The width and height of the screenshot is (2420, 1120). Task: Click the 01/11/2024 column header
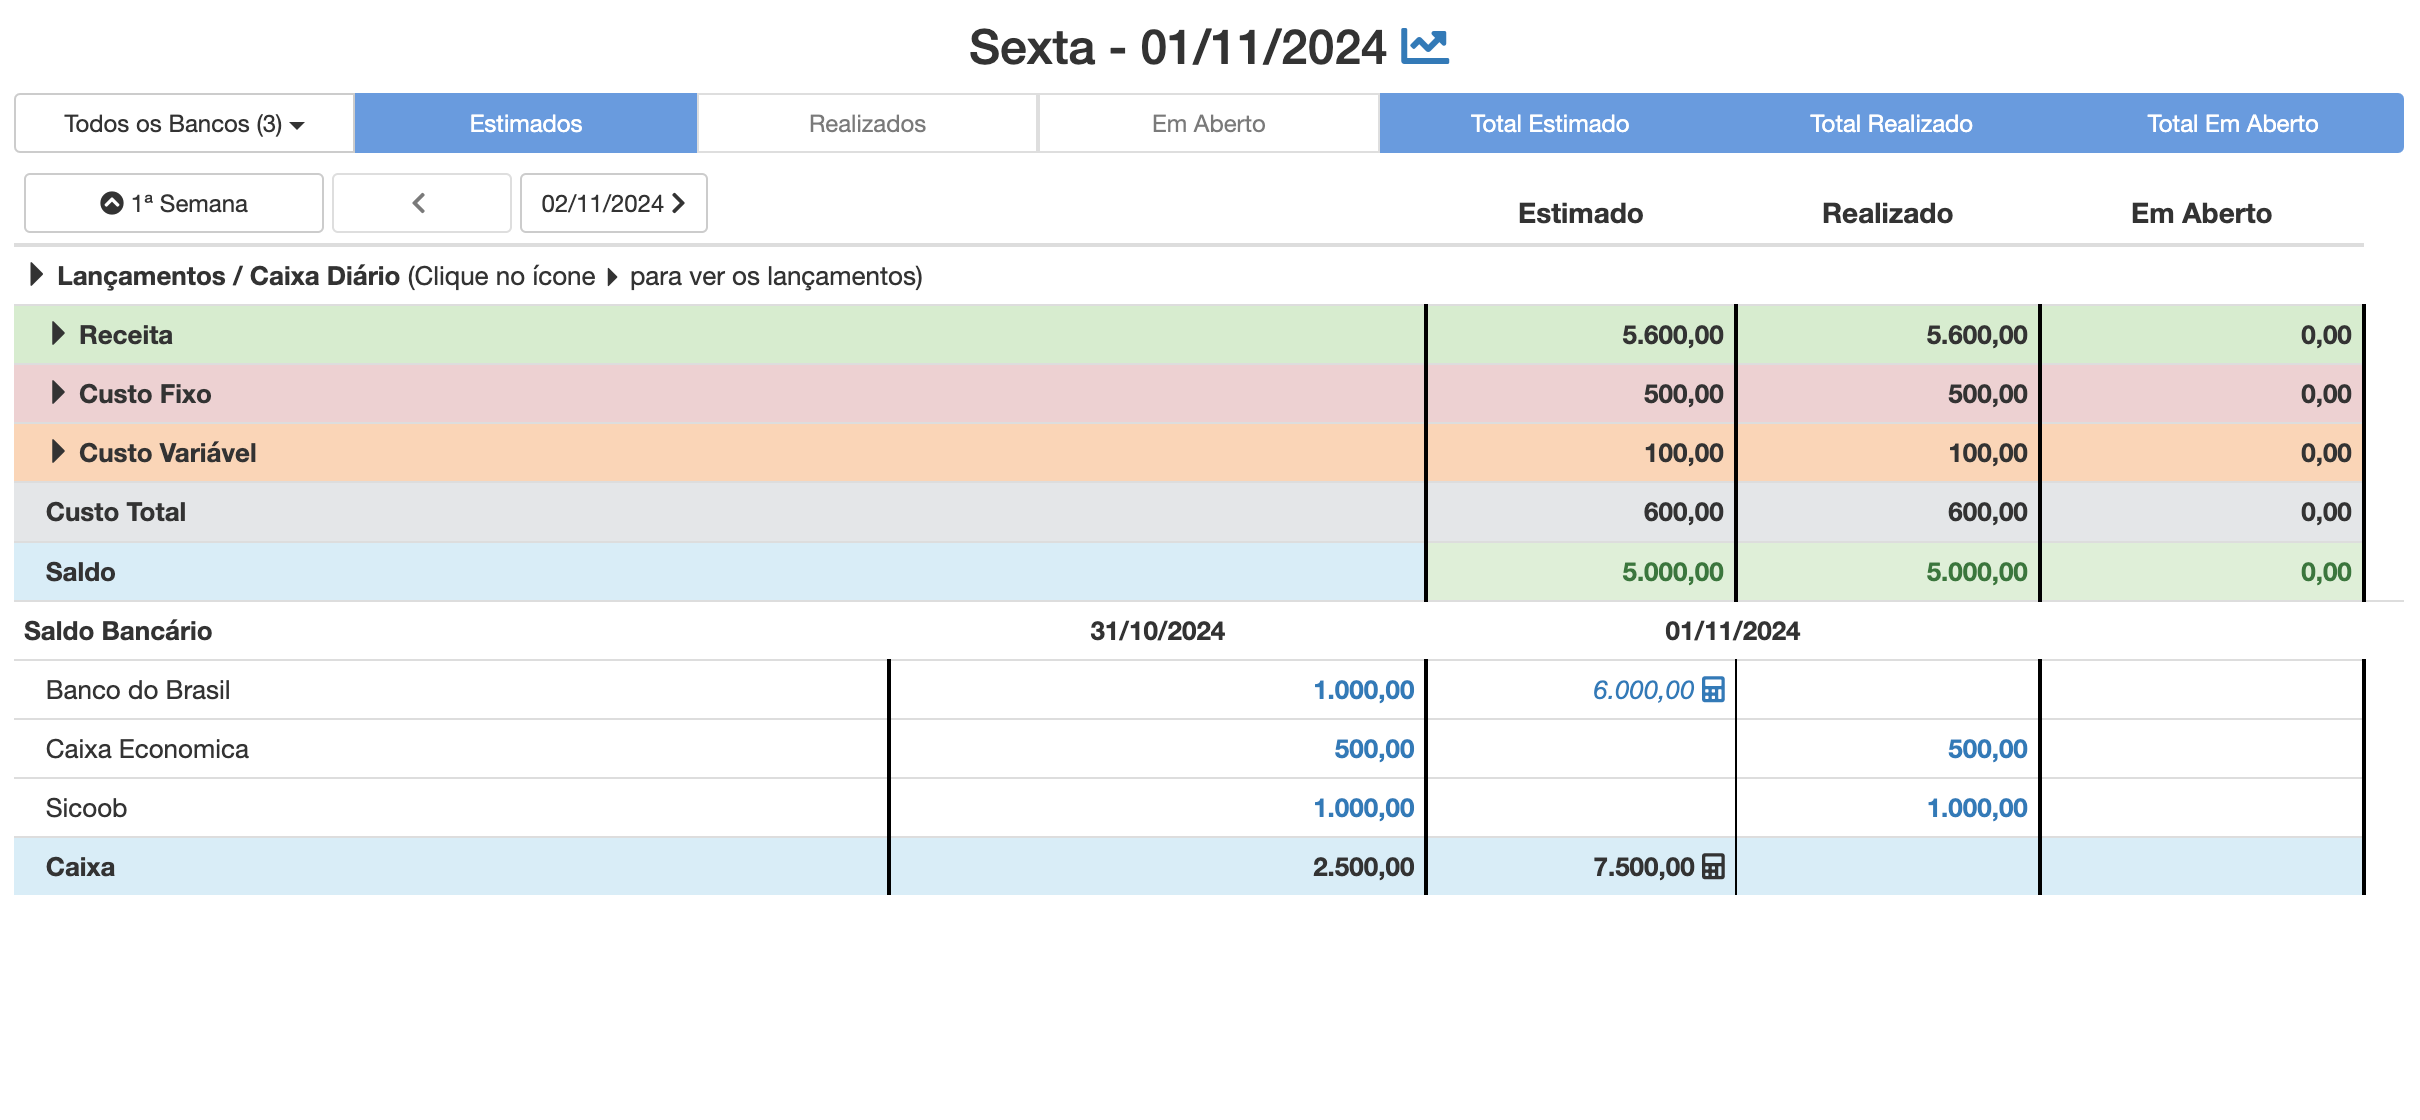1732,631
